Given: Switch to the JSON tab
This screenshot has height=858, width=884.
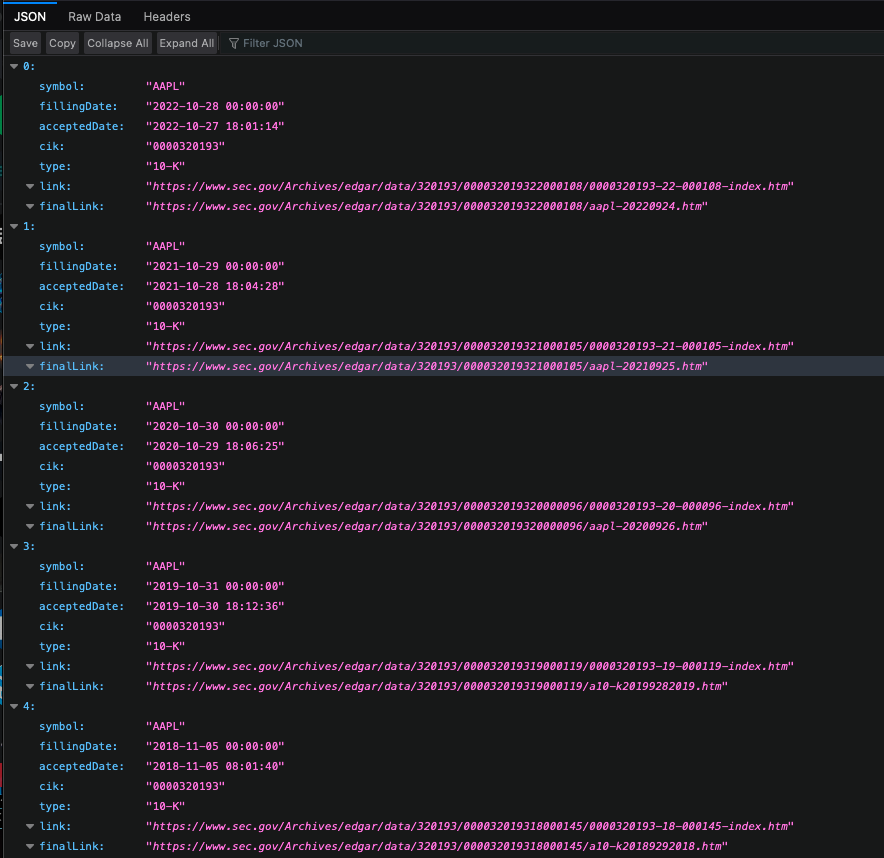Looking at the screenshot, I should pyautogui.click(x=30, y=17).
